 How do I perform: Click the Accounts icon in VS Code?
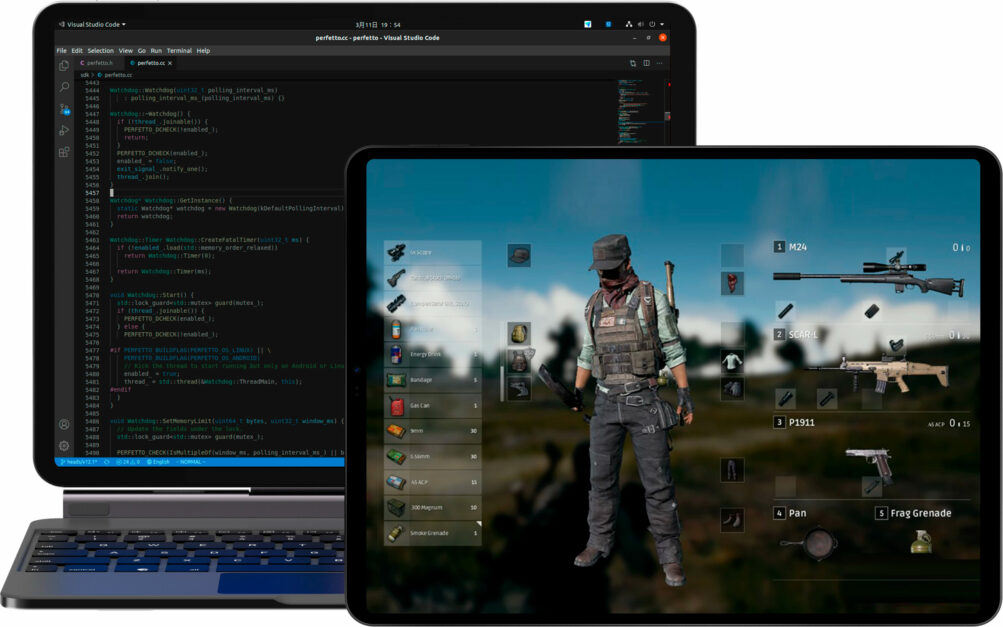64,424
